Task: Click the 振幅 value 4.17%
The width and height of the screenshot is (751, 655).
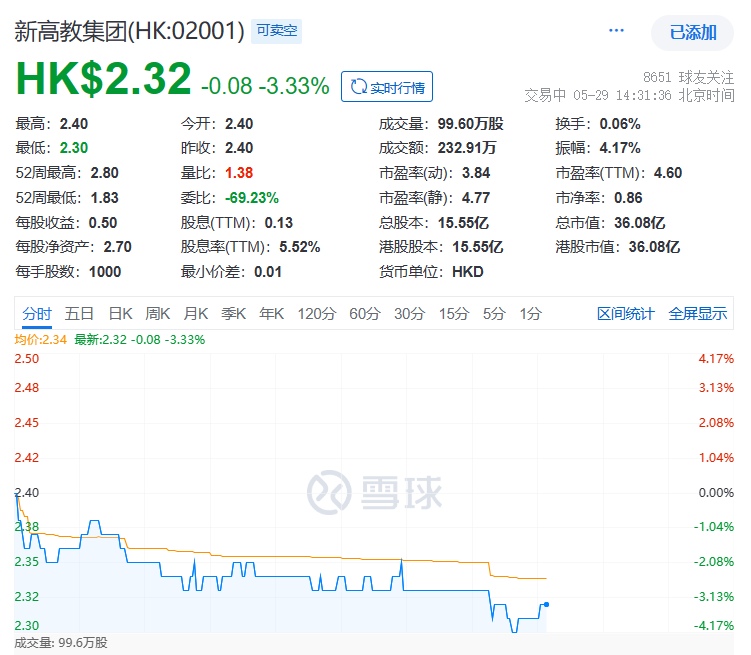Action: [620, 148]
